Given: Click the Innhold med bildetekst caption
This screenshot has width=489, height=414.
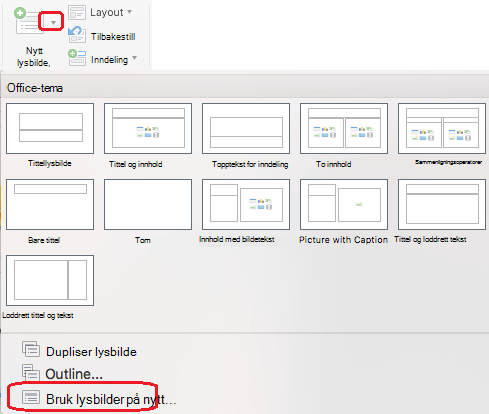Looking at the screenshot, I should tap(237, 239).
